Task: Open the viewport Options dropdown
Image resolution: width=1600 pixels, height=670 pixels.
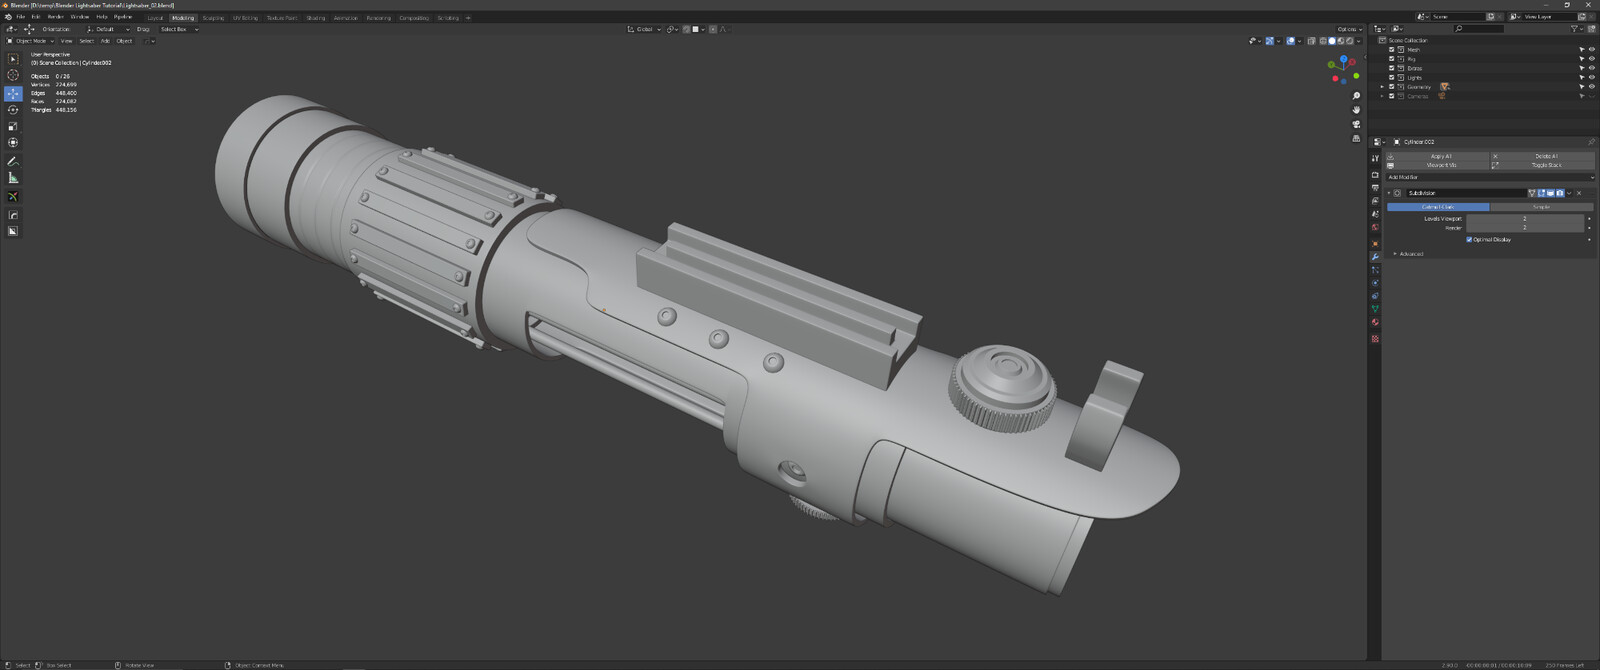Action: (1349, 29)
